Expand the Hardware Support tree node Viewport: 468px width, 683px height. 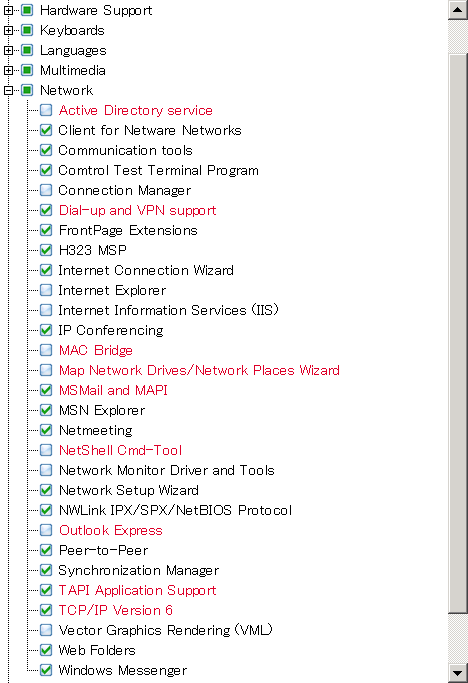tap(8, 10)
